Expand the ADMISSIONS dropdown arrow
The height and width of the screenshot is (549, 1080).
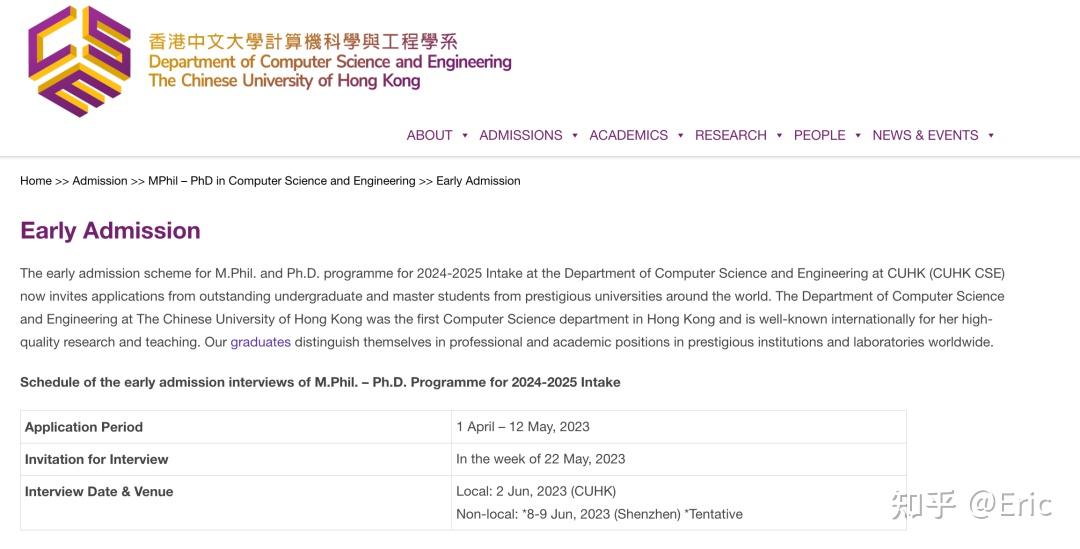click(575, 136)
